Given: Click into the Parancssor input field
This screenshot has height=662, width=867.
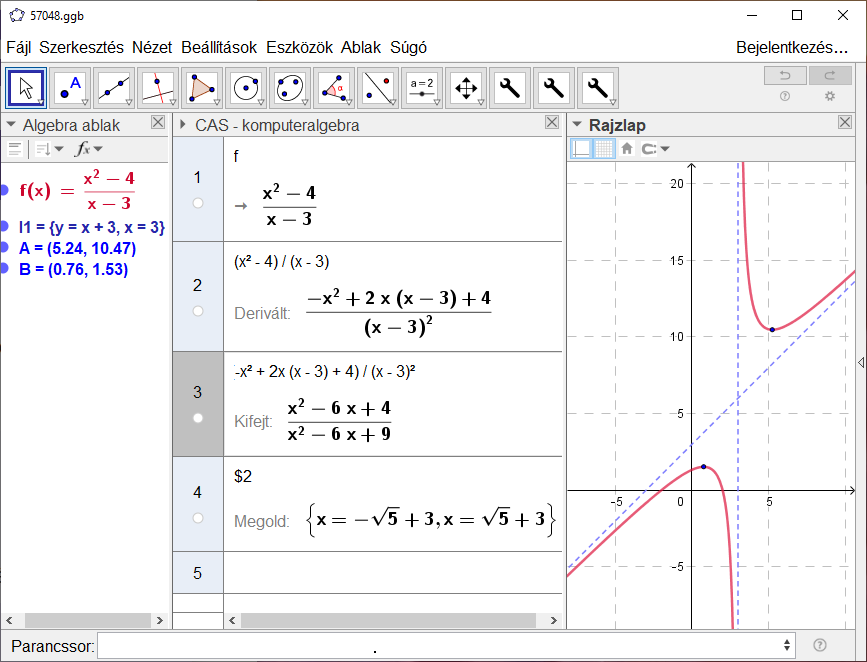Looking at the screenshot, I should 440,646.
